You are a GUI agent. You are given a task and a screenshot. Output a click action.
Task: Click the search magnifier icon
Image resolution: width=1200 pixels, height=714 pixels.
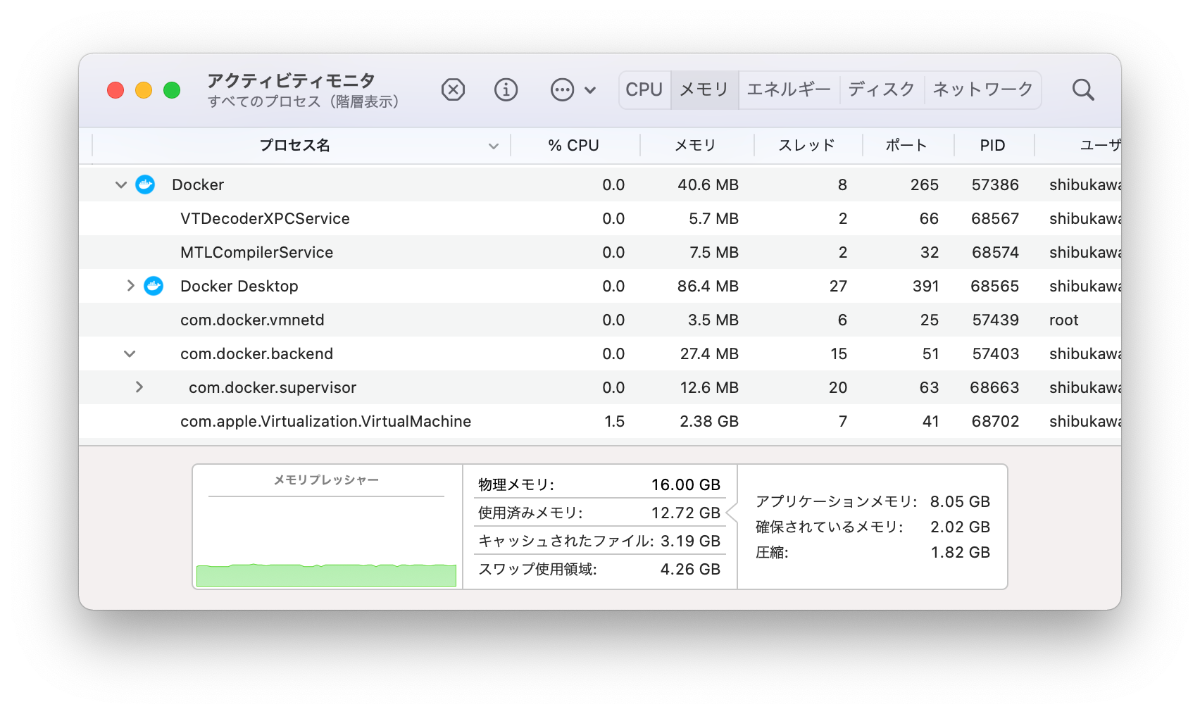[1083, 90]
